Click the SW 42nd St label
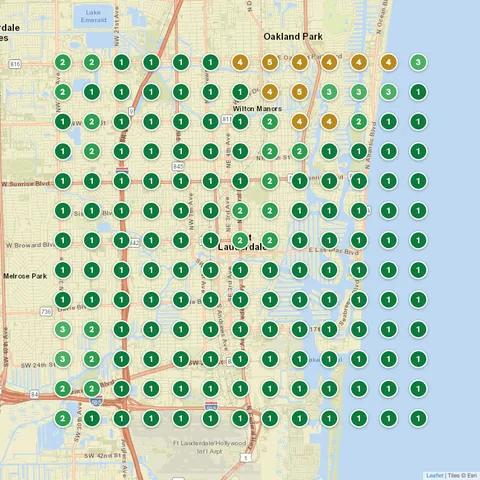Screen dimensions: 480x480 click(x=102, y=455)
